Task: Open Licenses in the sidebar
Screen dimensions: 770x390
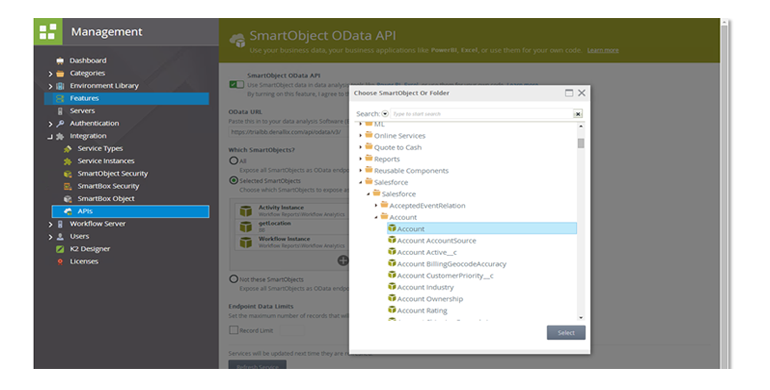Action: pos(84,262)
